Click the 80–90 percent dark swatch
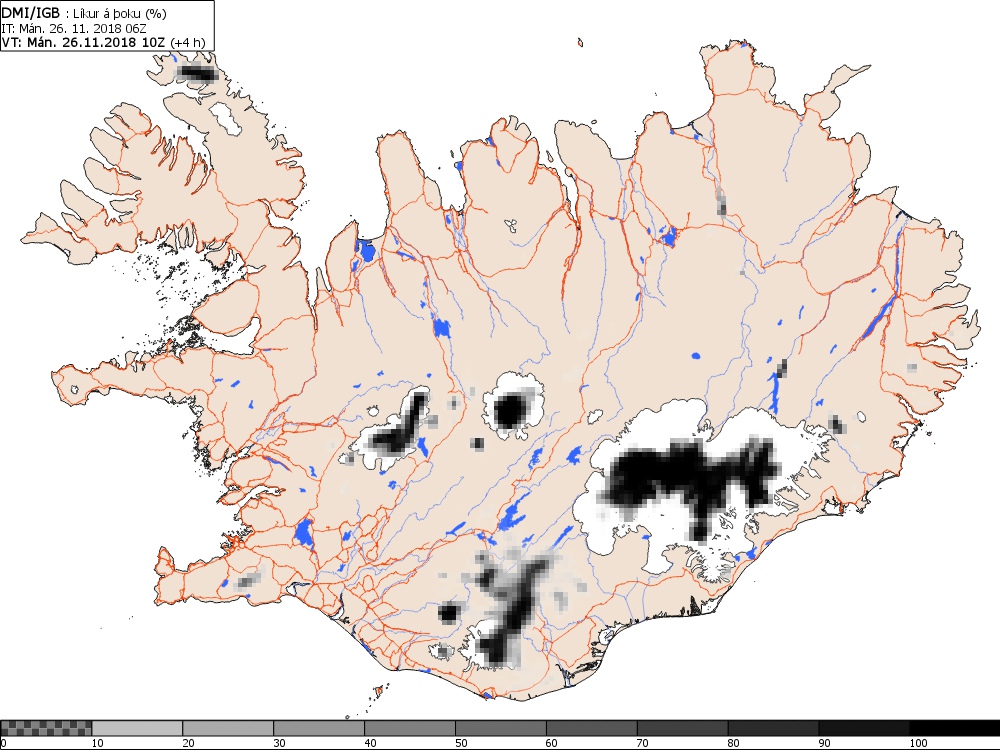 pos(774,728)
